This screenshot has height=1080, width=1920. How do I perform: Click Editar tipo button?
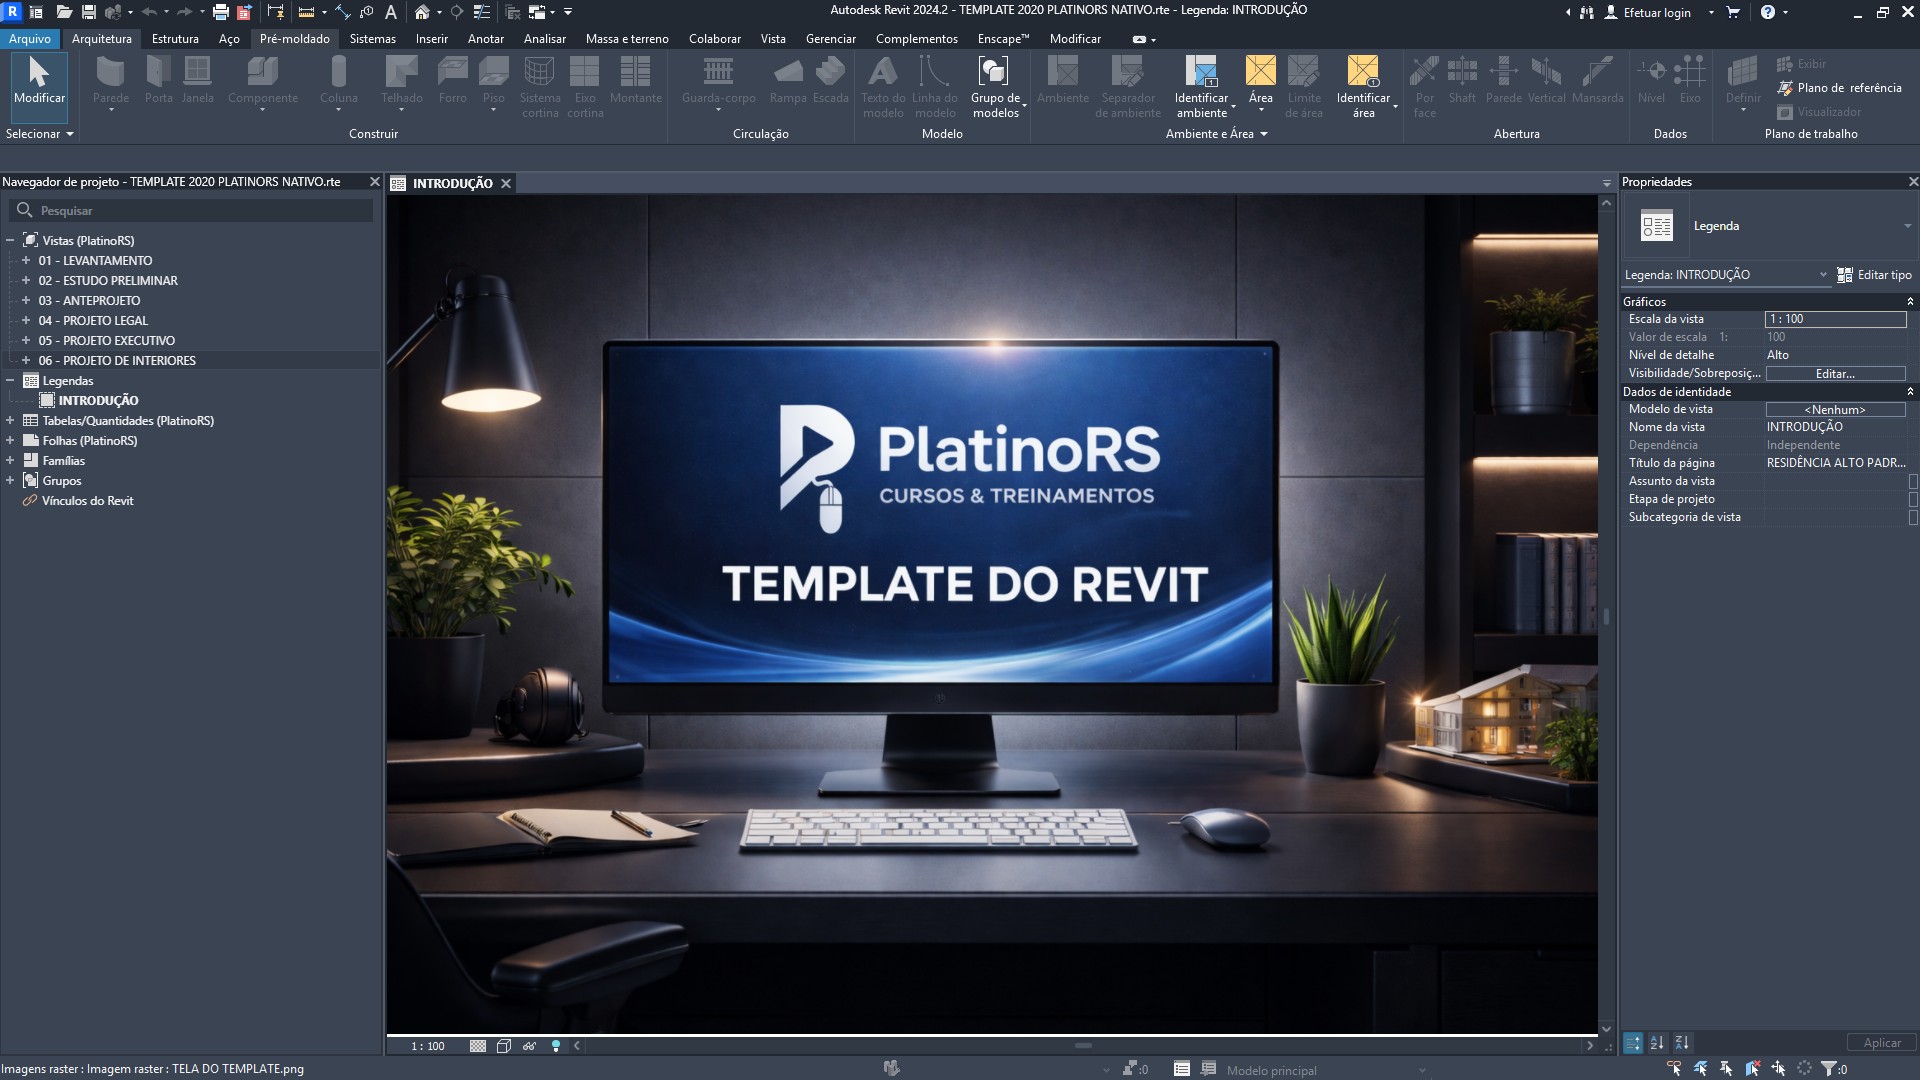(x=1874, y=275)
